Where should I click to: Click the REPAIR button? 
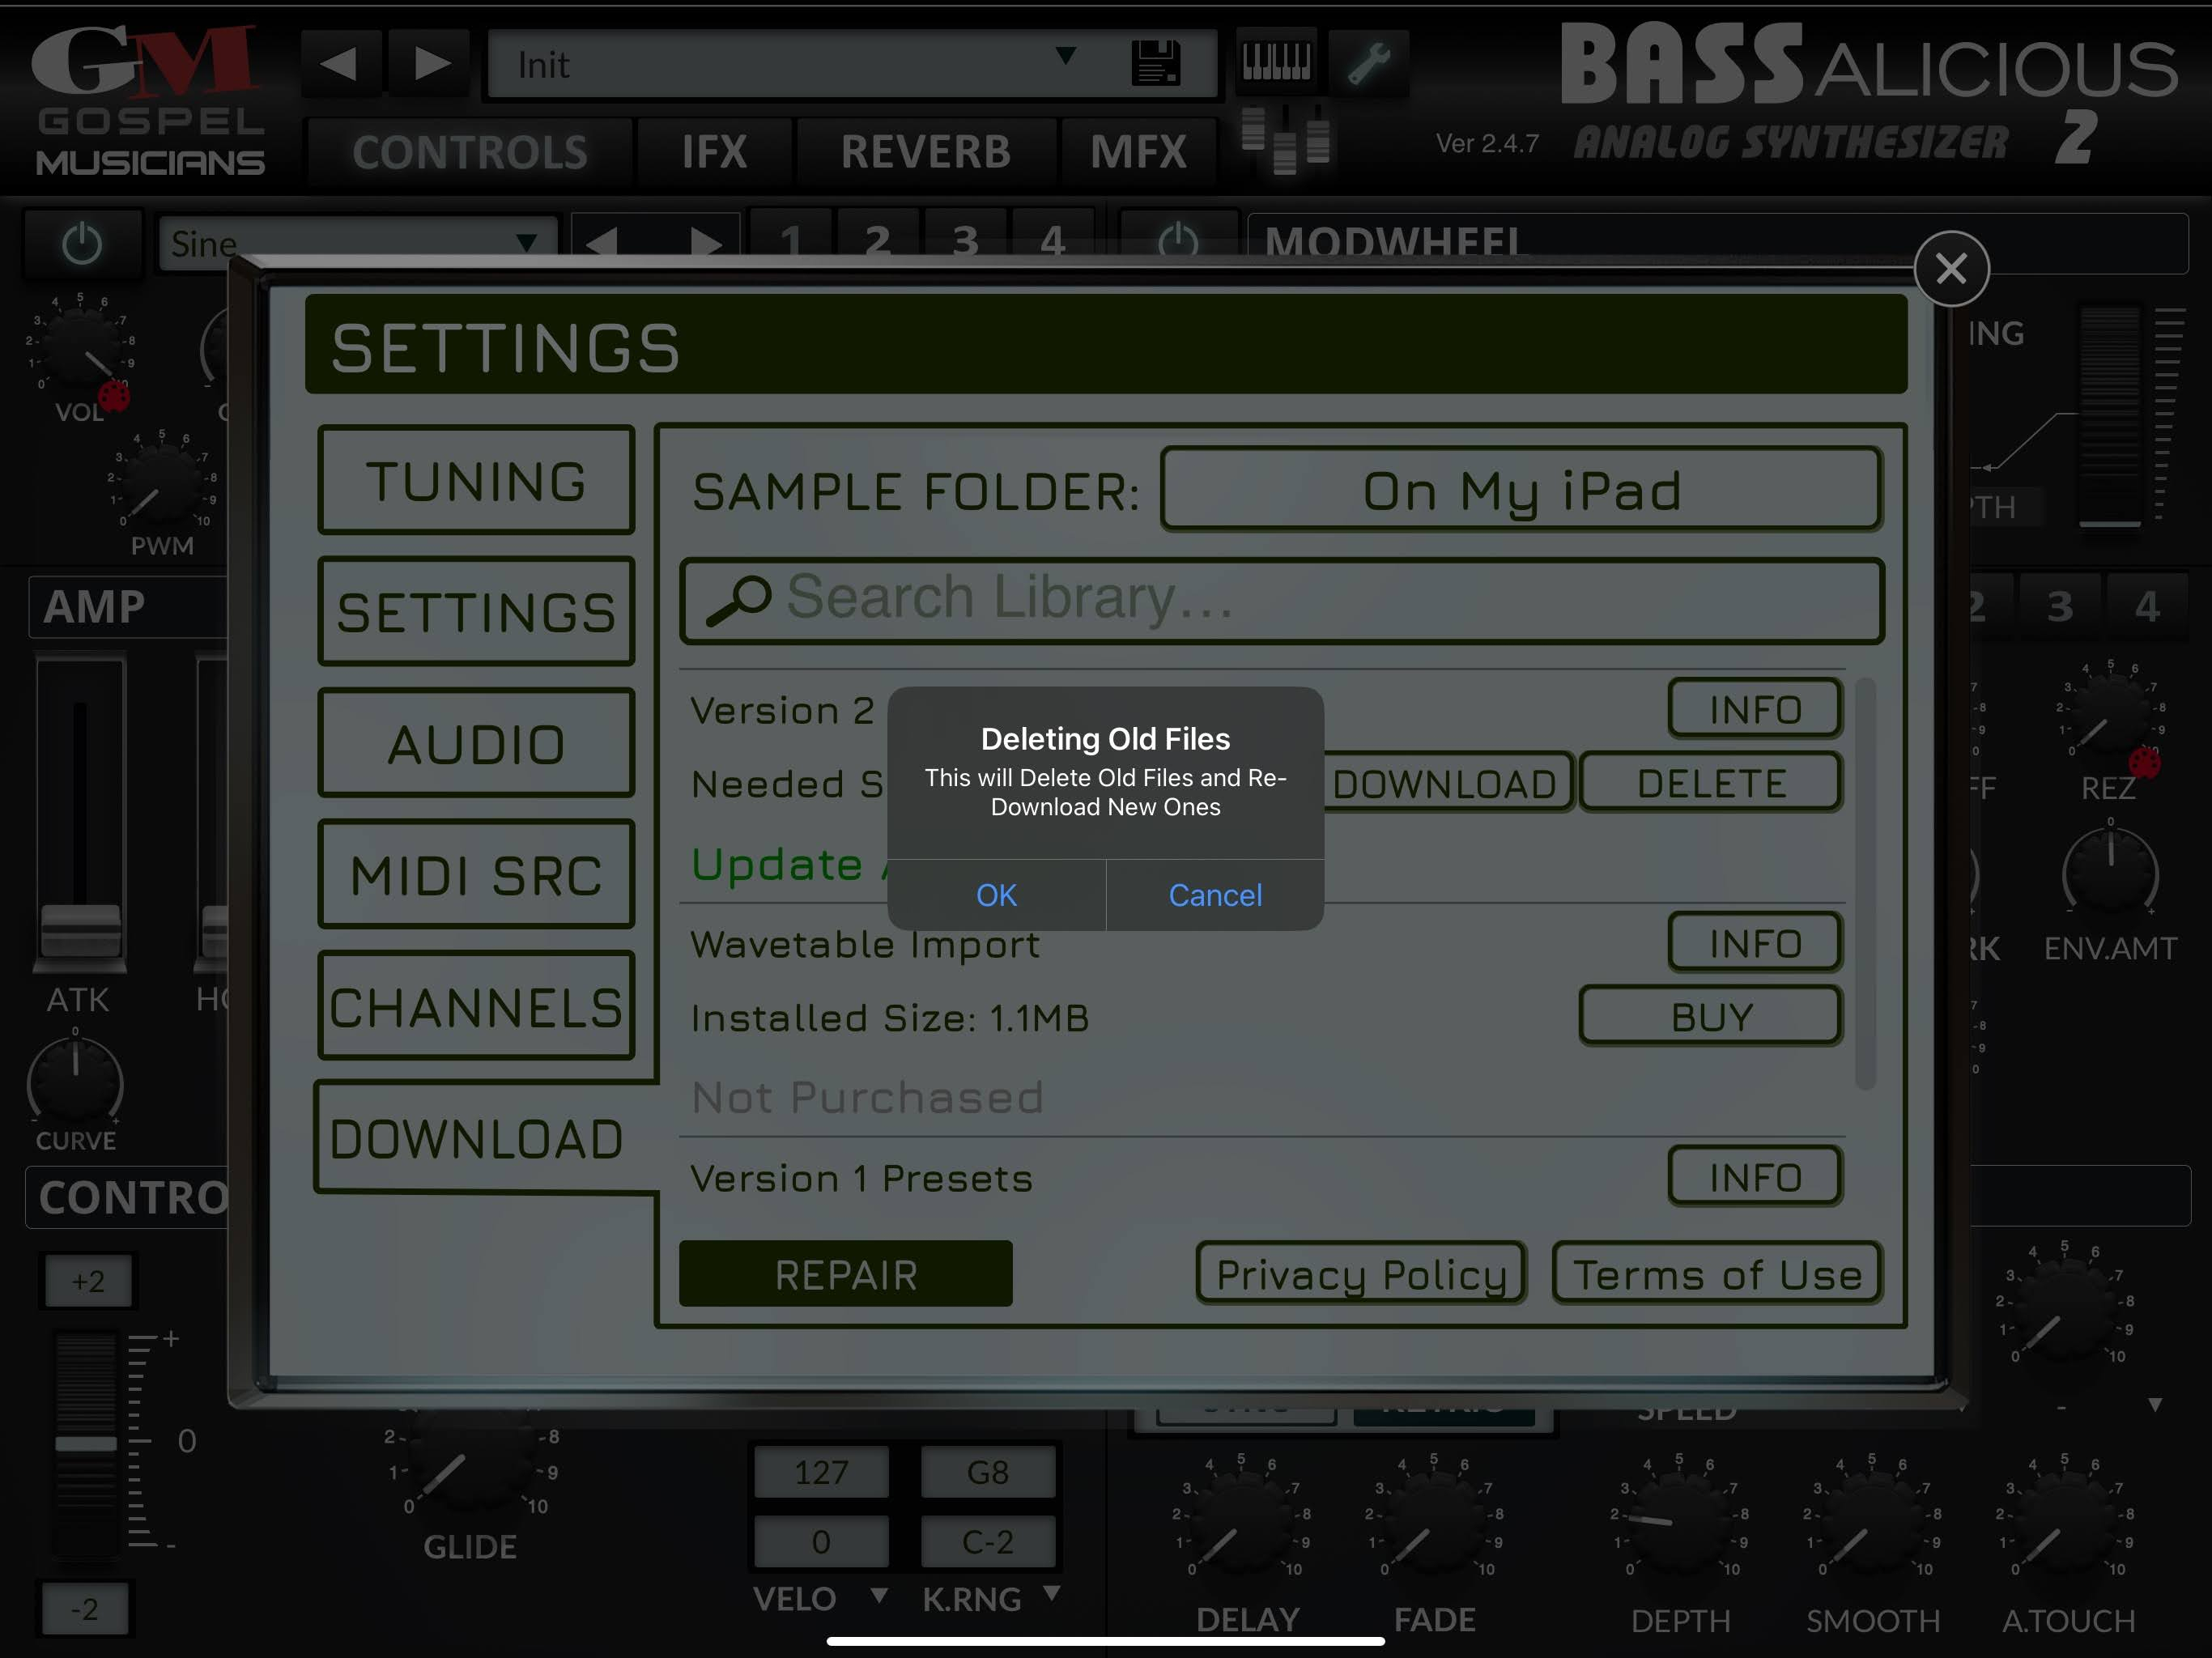click(846, 1274)
